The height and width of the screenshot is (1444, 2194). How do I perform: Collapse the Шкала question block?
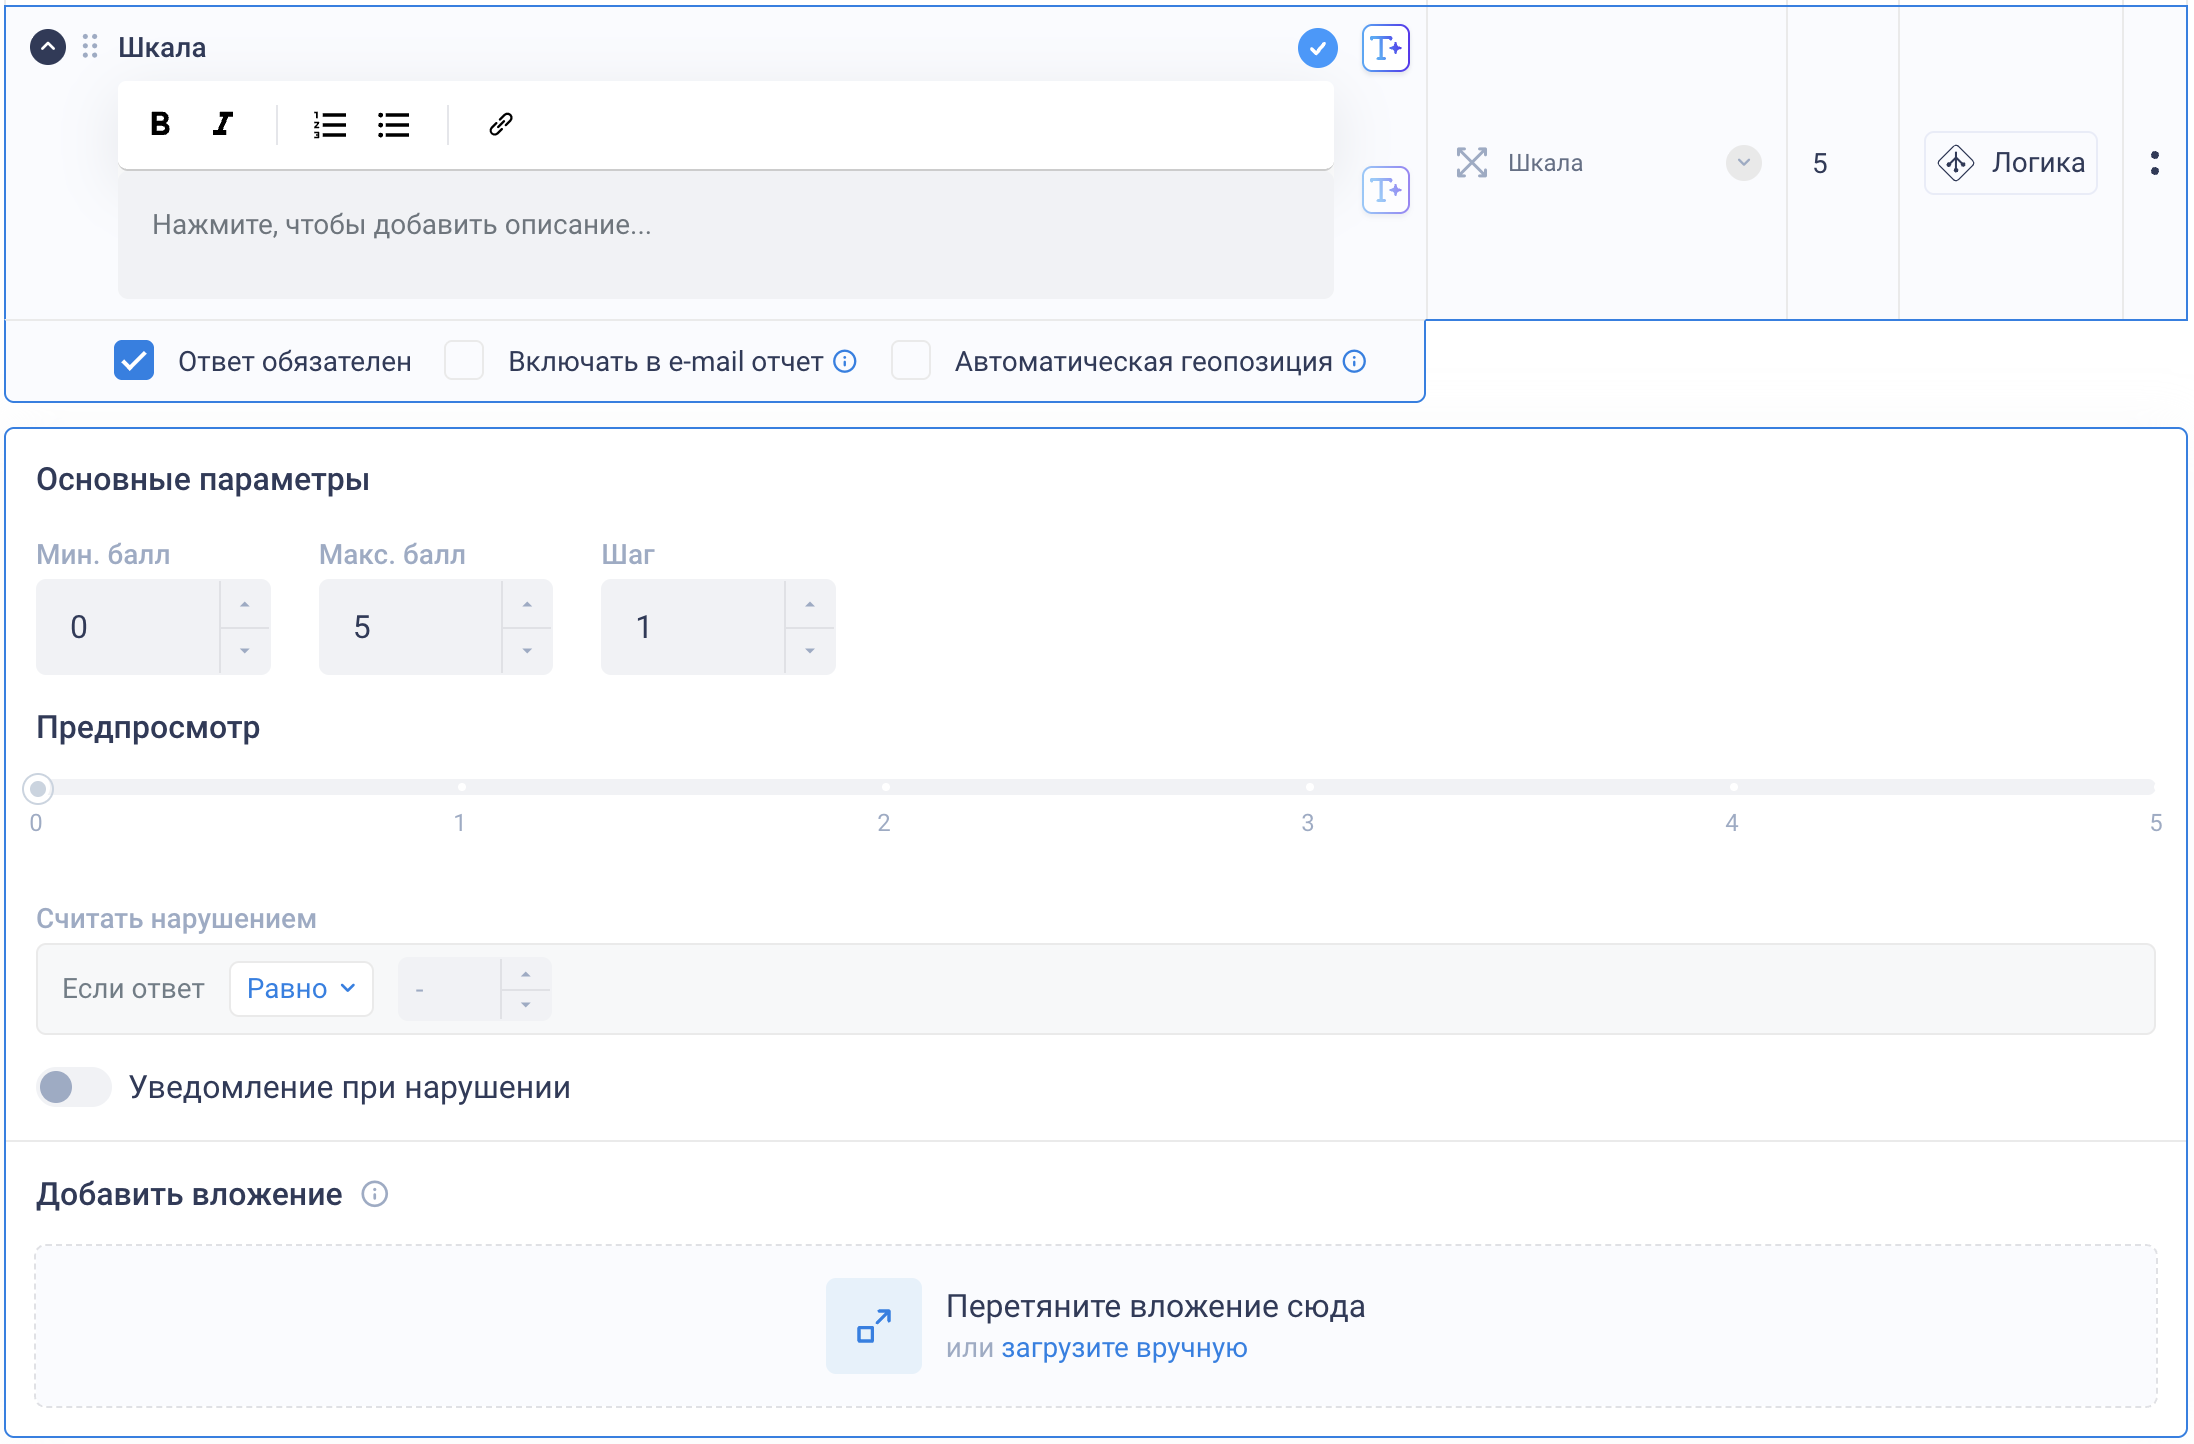click(48, 47)
